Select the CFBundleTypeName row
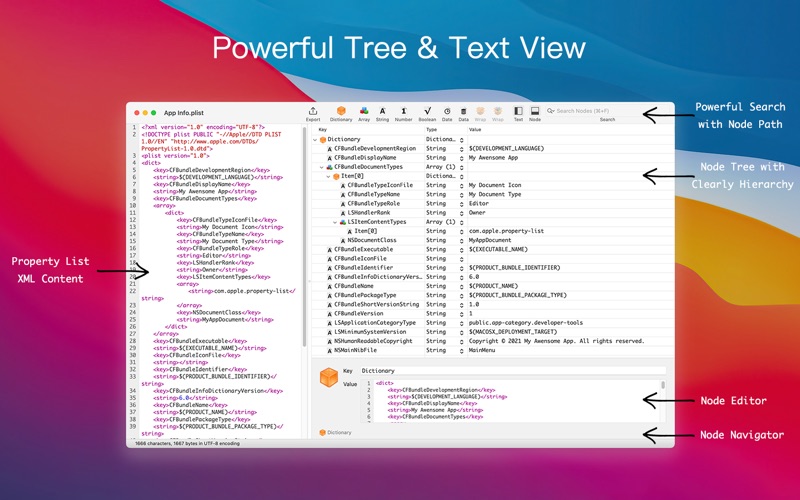The image size is (800, 500). [x=493, y=195]
